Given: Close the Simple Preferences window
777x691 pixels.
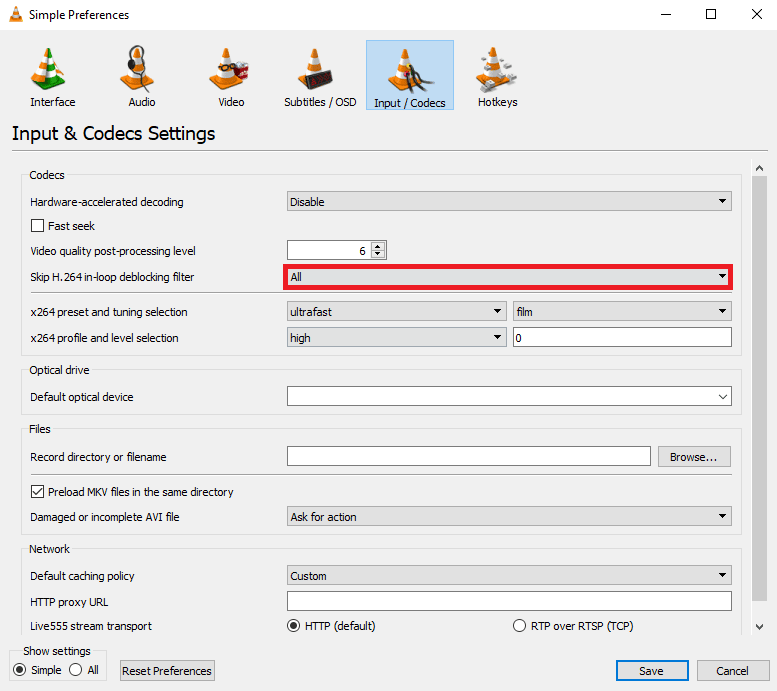Looking at the screenshot, I should tap(757, 14).
